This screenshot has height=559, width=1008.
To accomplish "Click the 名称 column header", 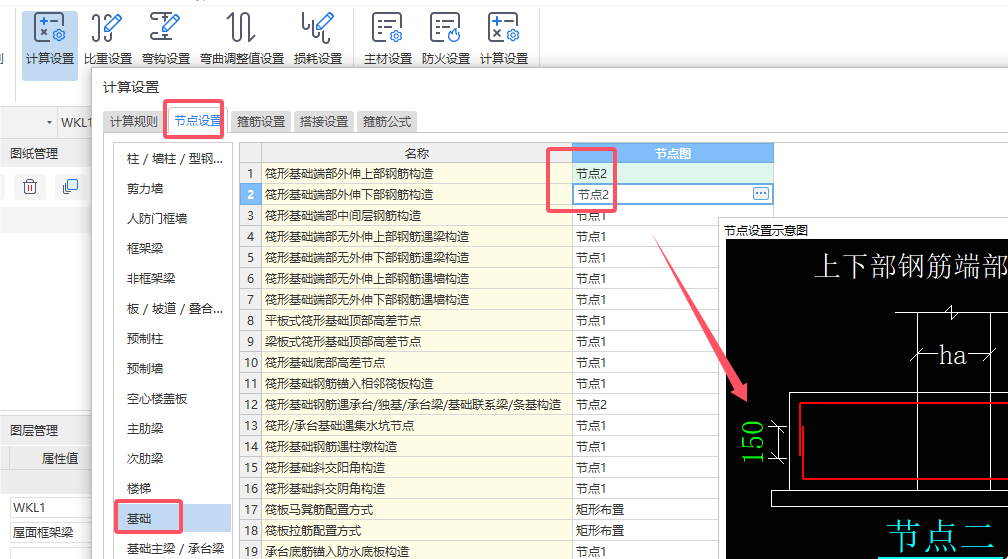I will tap(417, 153).
